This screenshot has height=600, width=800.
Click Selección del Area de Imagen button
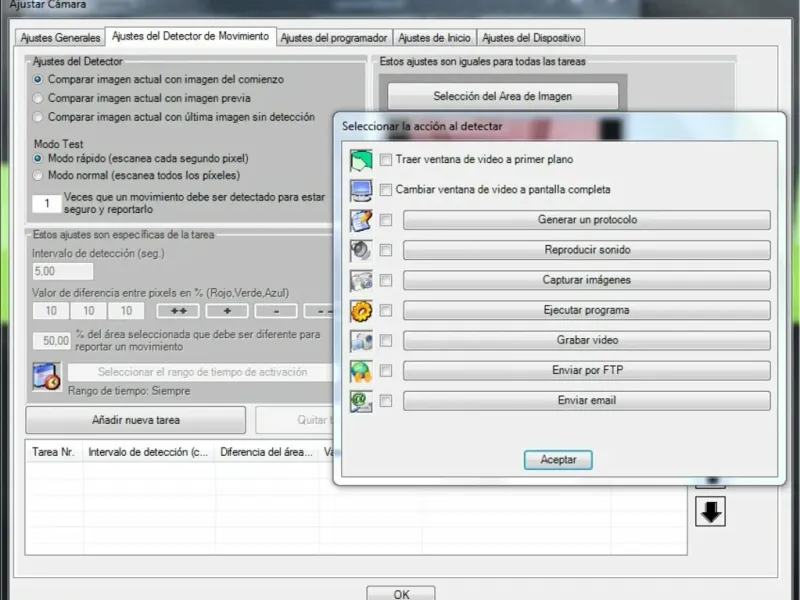[x=503, y=96]
